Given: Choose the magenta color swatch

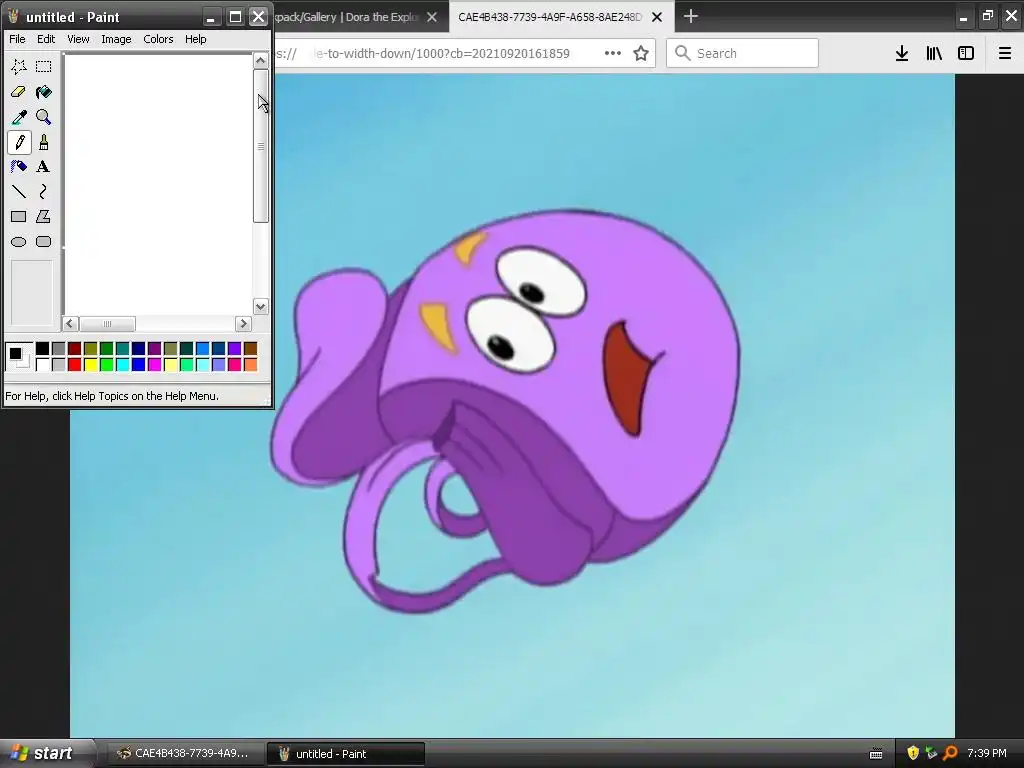Looking at the screenshot, I should (154, 364).
